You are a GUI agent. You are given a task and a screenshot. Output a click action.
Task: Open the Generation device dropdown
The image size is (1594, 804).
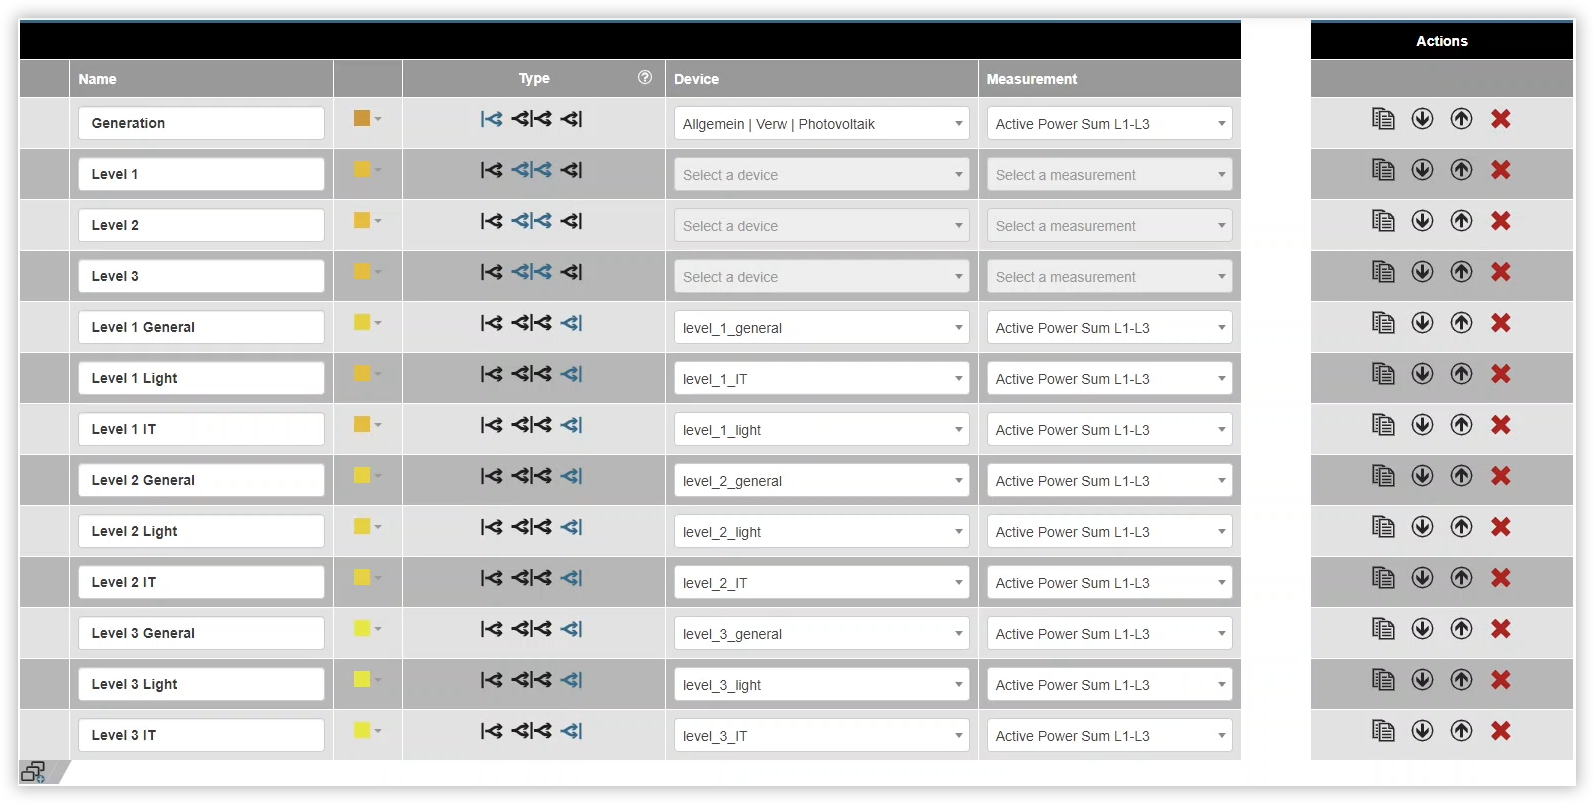821,124
